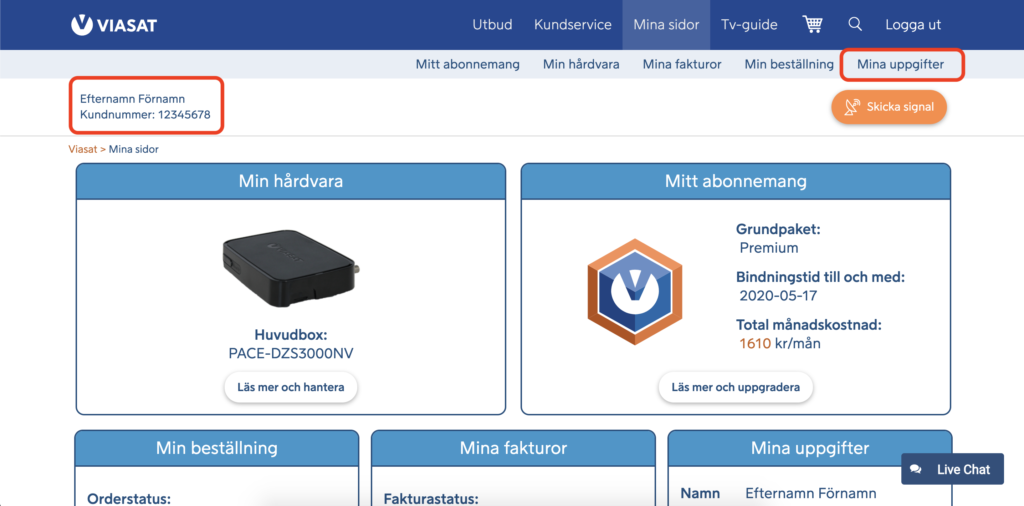Viewport: 1024px width, 506px height.
Task: Click the Total månadskostnad: label
Action: point(808,324)
